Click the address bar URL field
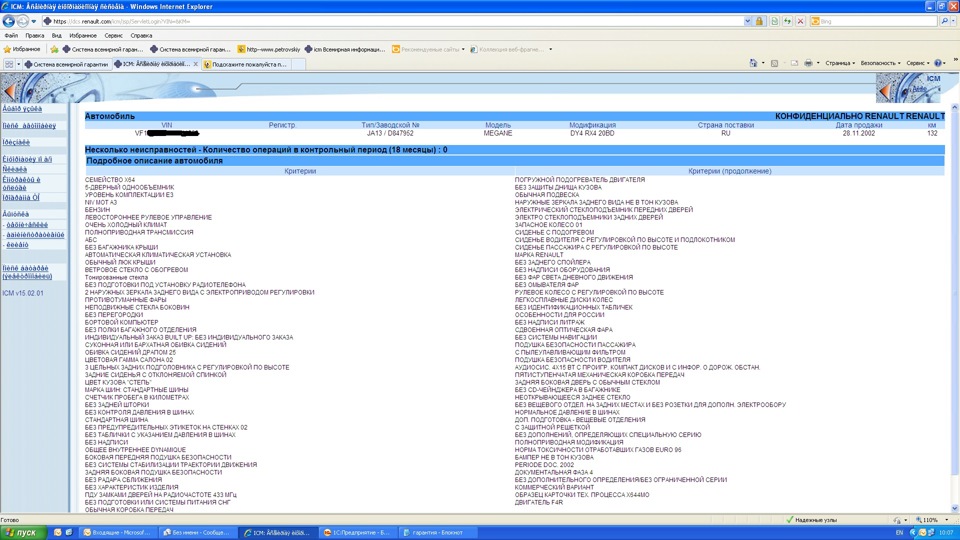960x540 pixels. (x=392, y=21)
